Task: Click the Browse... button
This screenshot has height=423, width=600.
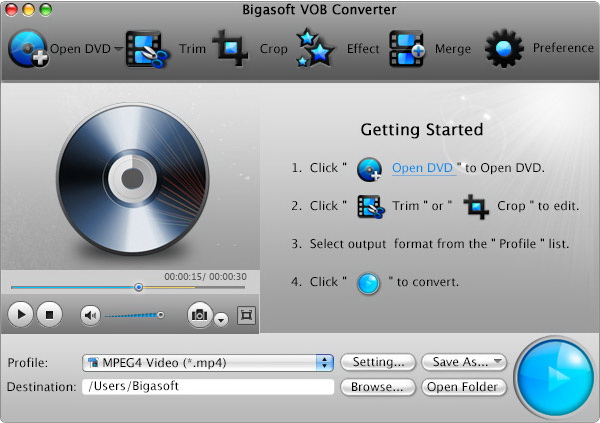Action: click(378, 387)
